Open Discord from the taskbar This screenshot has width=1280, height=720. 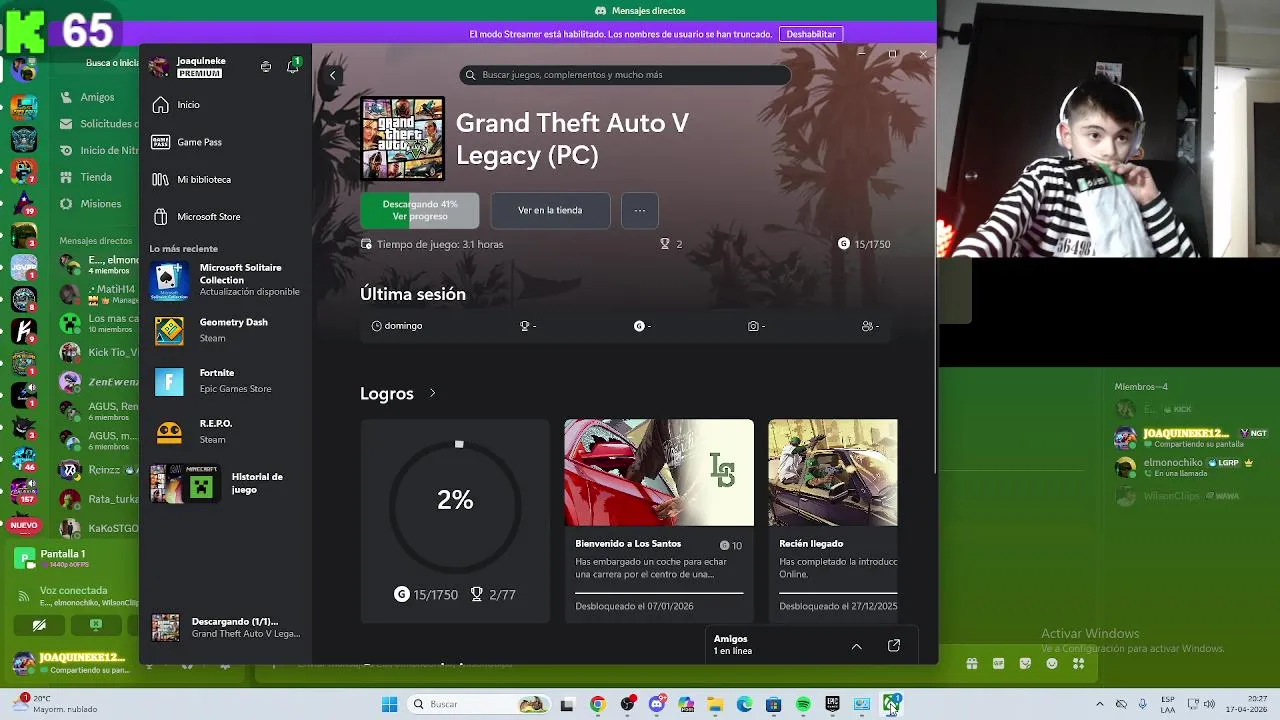[657, 705]
